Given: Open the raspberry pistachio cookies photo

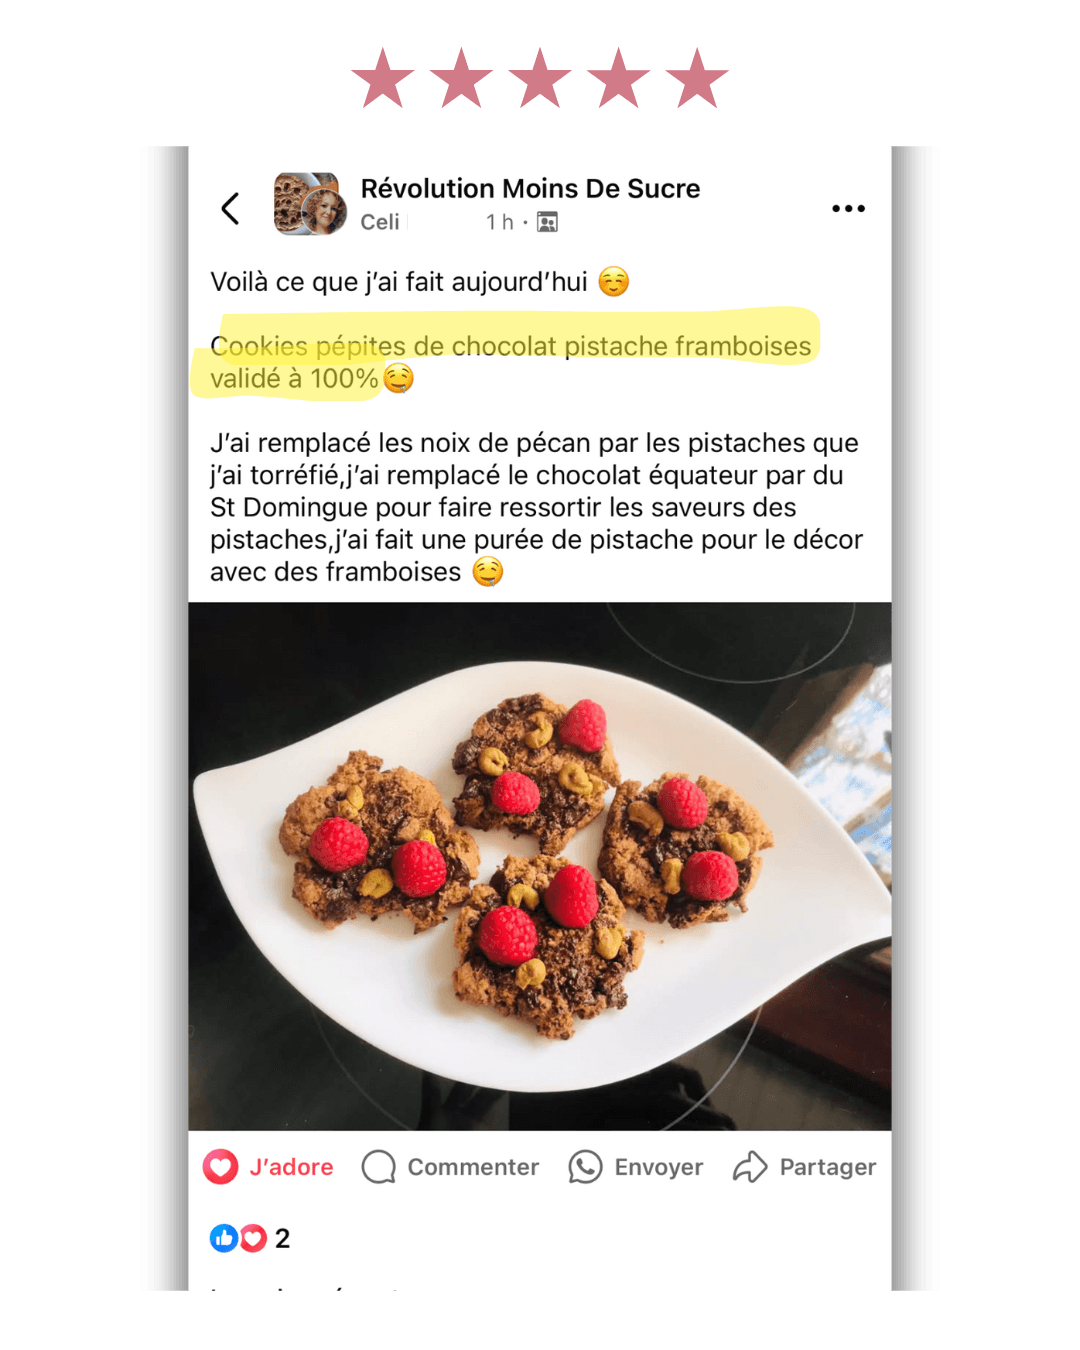Looking at the screenshot, I should (540, 866).
